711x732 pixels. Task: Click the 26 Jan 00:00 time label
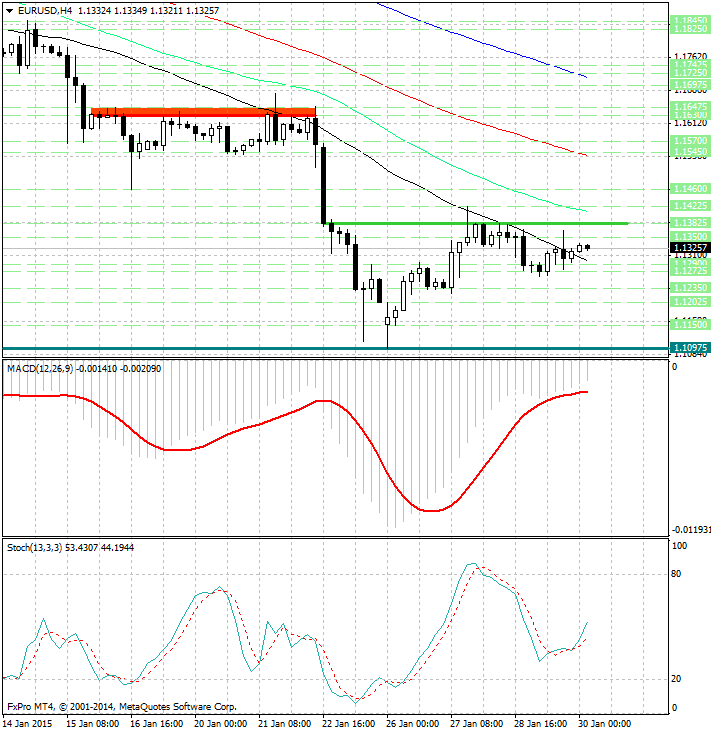tap(412, 724)
